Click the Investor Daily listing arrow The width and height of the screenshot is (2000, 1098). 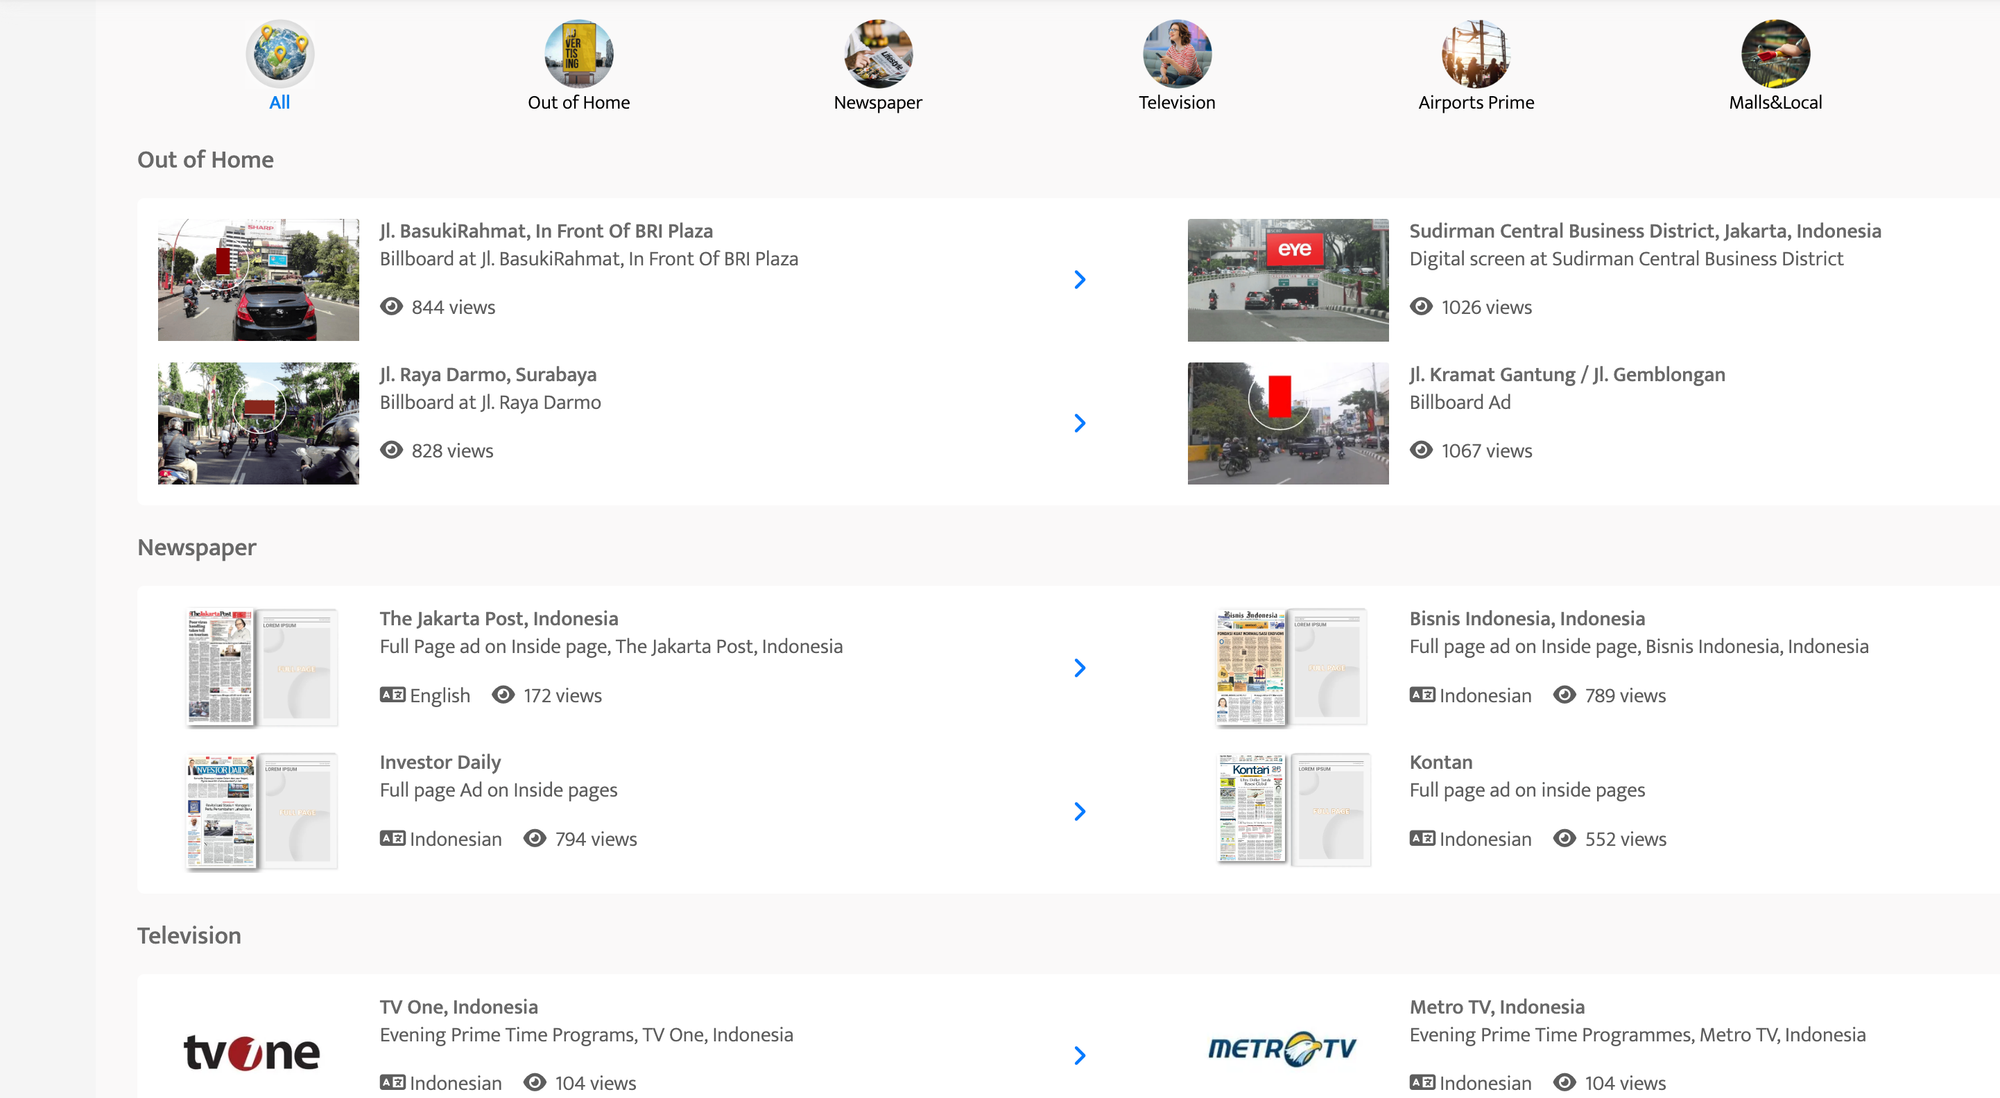[x=1079, y=811]
